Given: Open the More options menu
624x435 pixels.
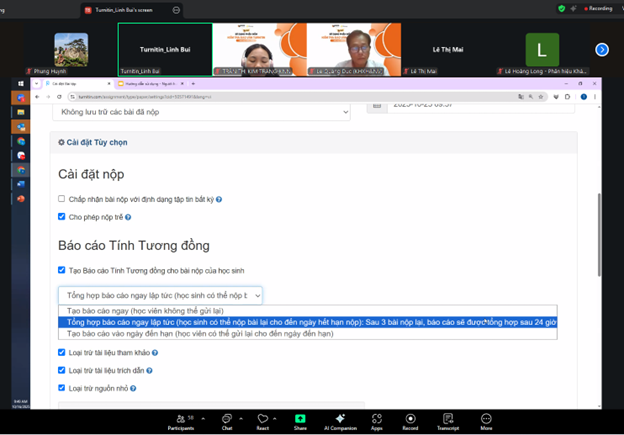Looking at the screenshot, I should [x=486, y=419].
